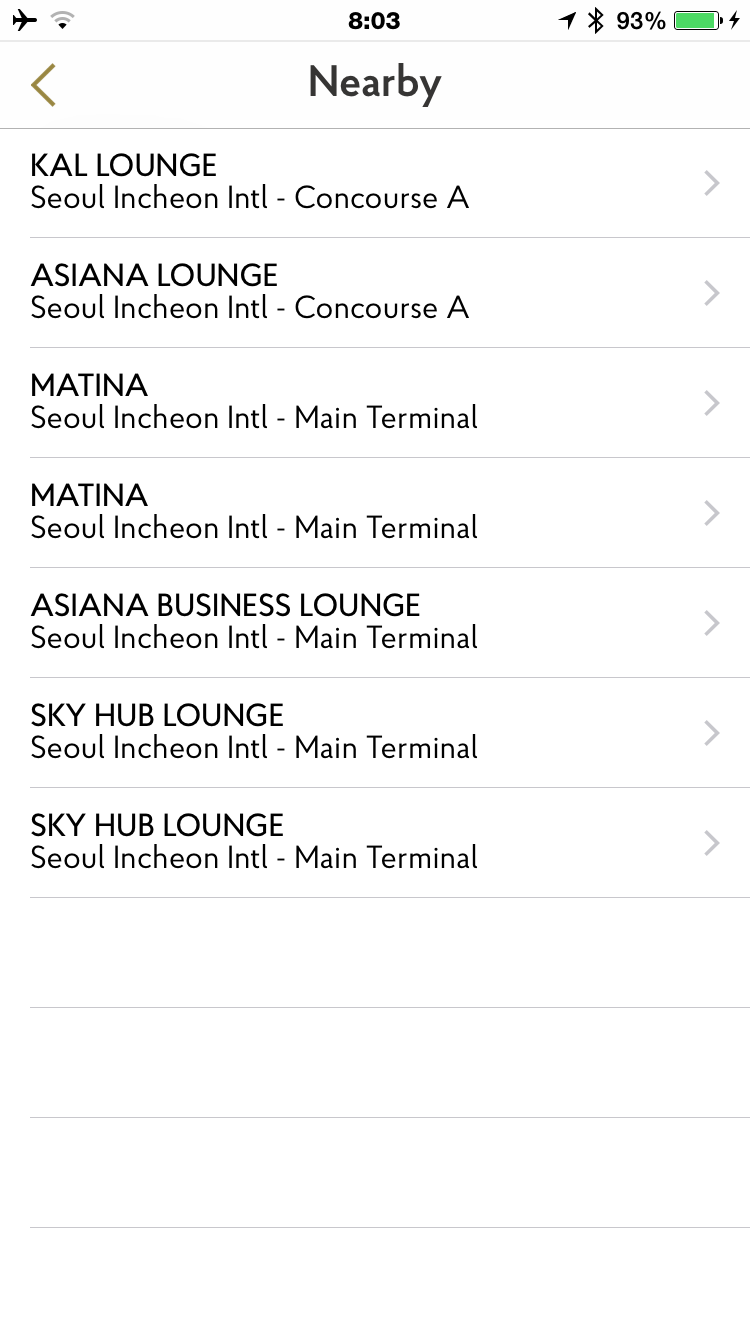Tap the airplane mode status icon
This screenshot has width=750, height=1334.
[25, 20]
